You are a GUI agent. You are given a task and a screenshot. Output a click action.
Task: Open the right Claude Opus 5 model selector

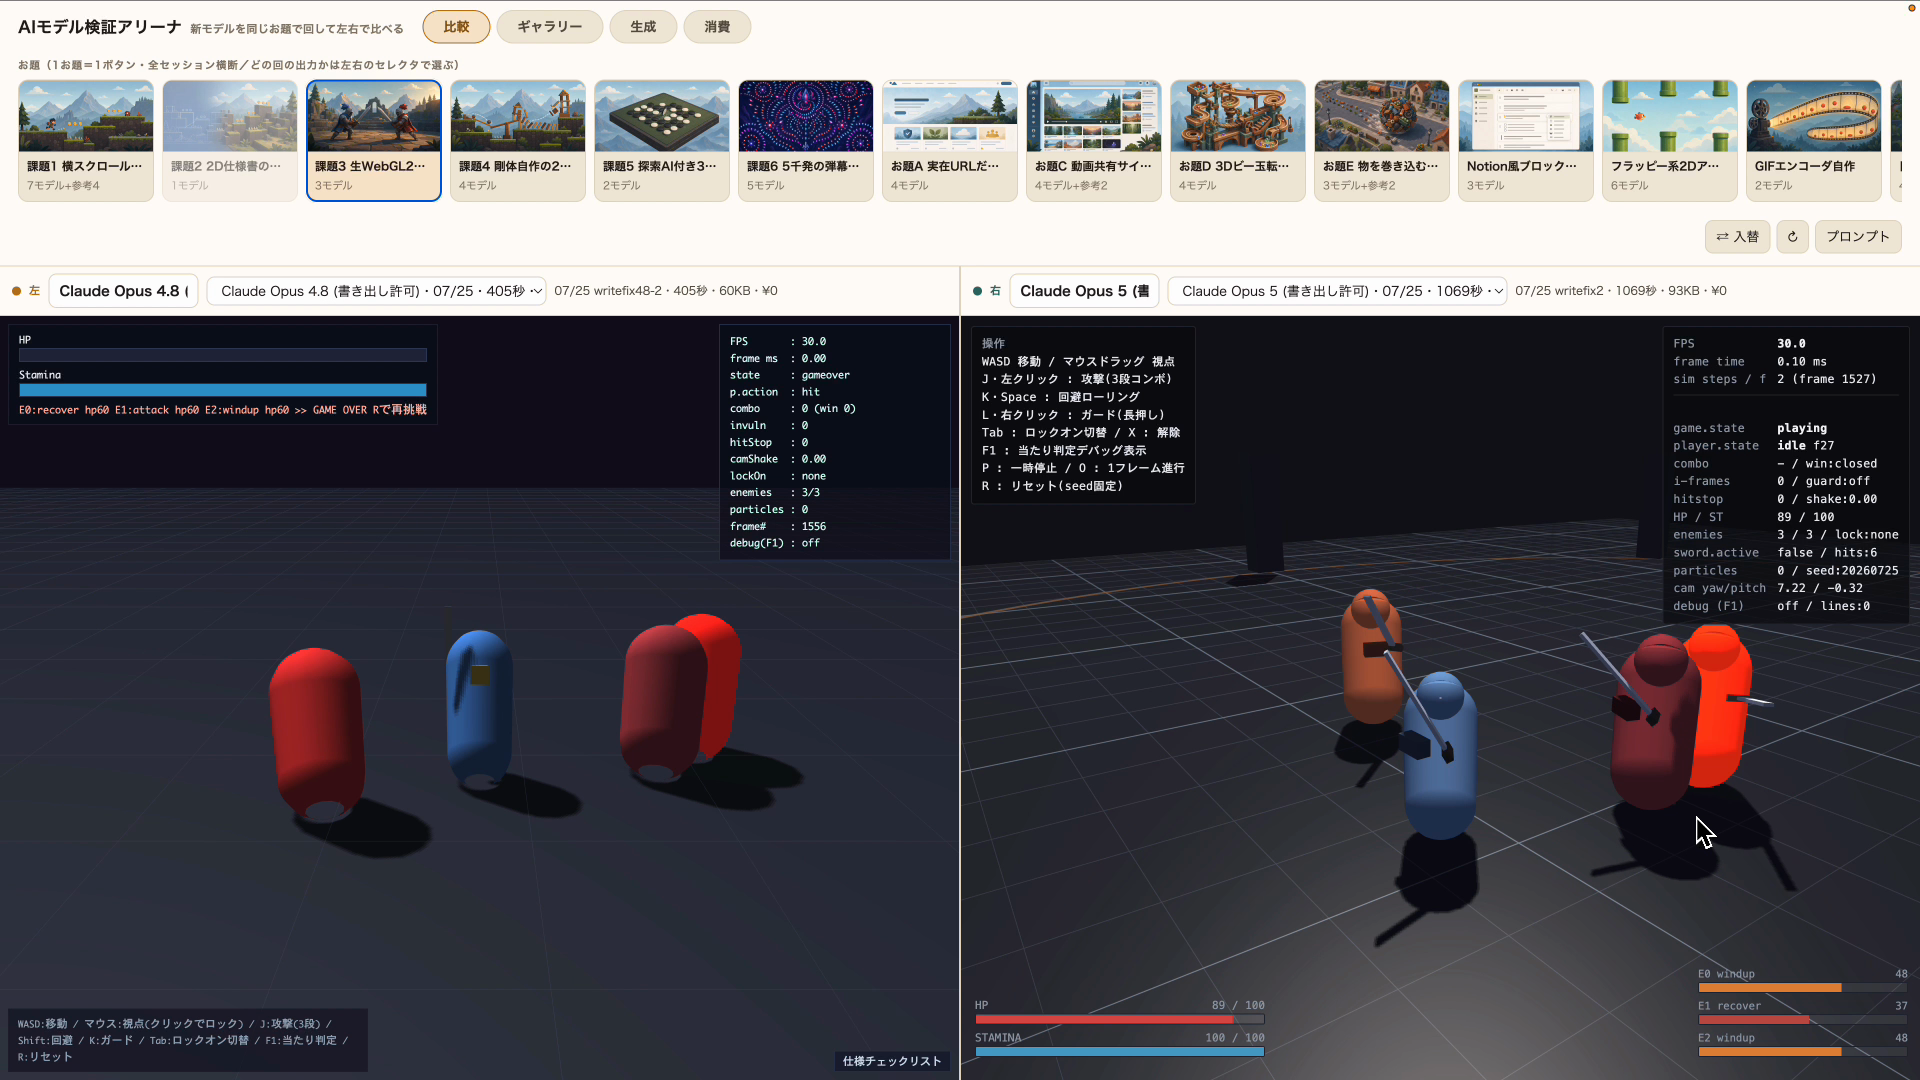(x=1085, y=291)
